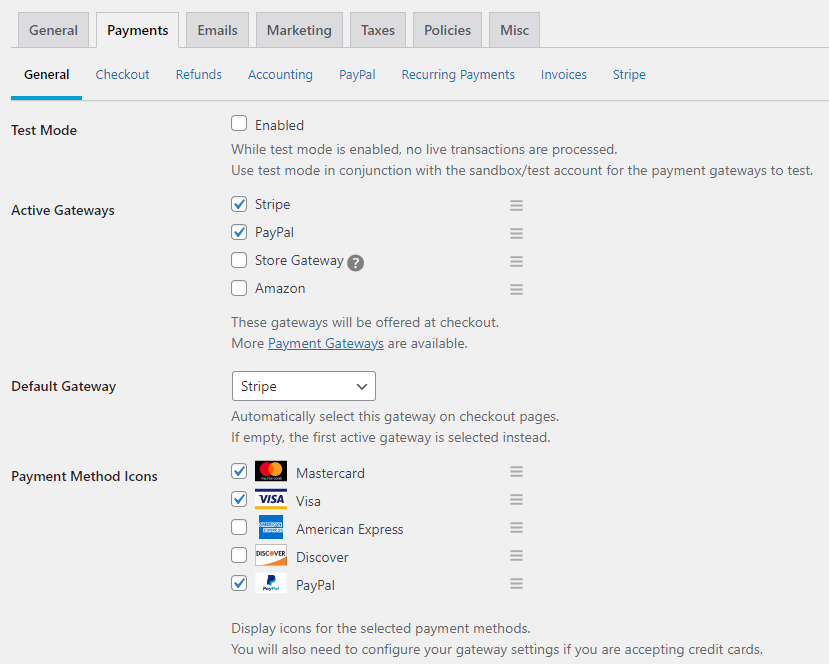The image size is (829, 664).
Task: Uncheck the Visa payment icon checkbox
Action: pos(238,499)
